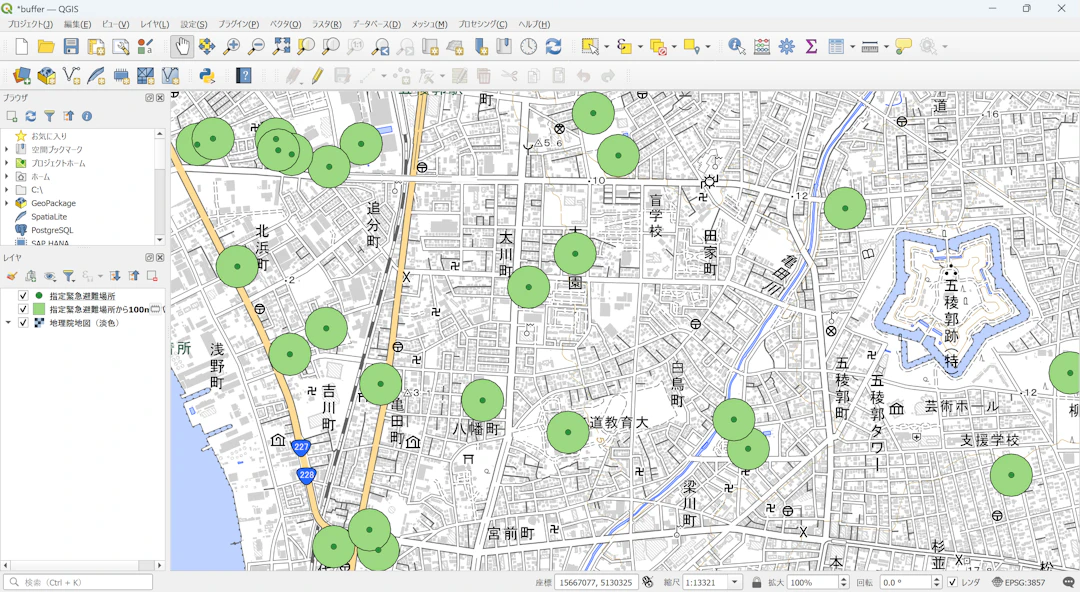Click the green buffer layer color swatch
The width and height of the screenshot is (1080, 592).
39,310
